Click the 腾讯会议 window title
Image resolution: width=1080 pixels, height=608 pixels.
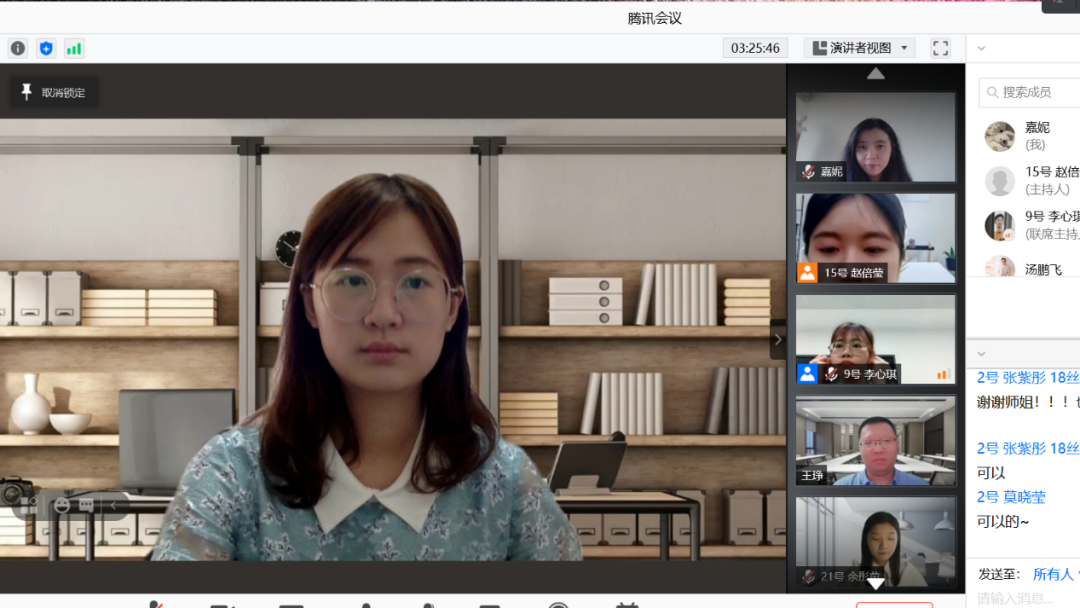654,19
